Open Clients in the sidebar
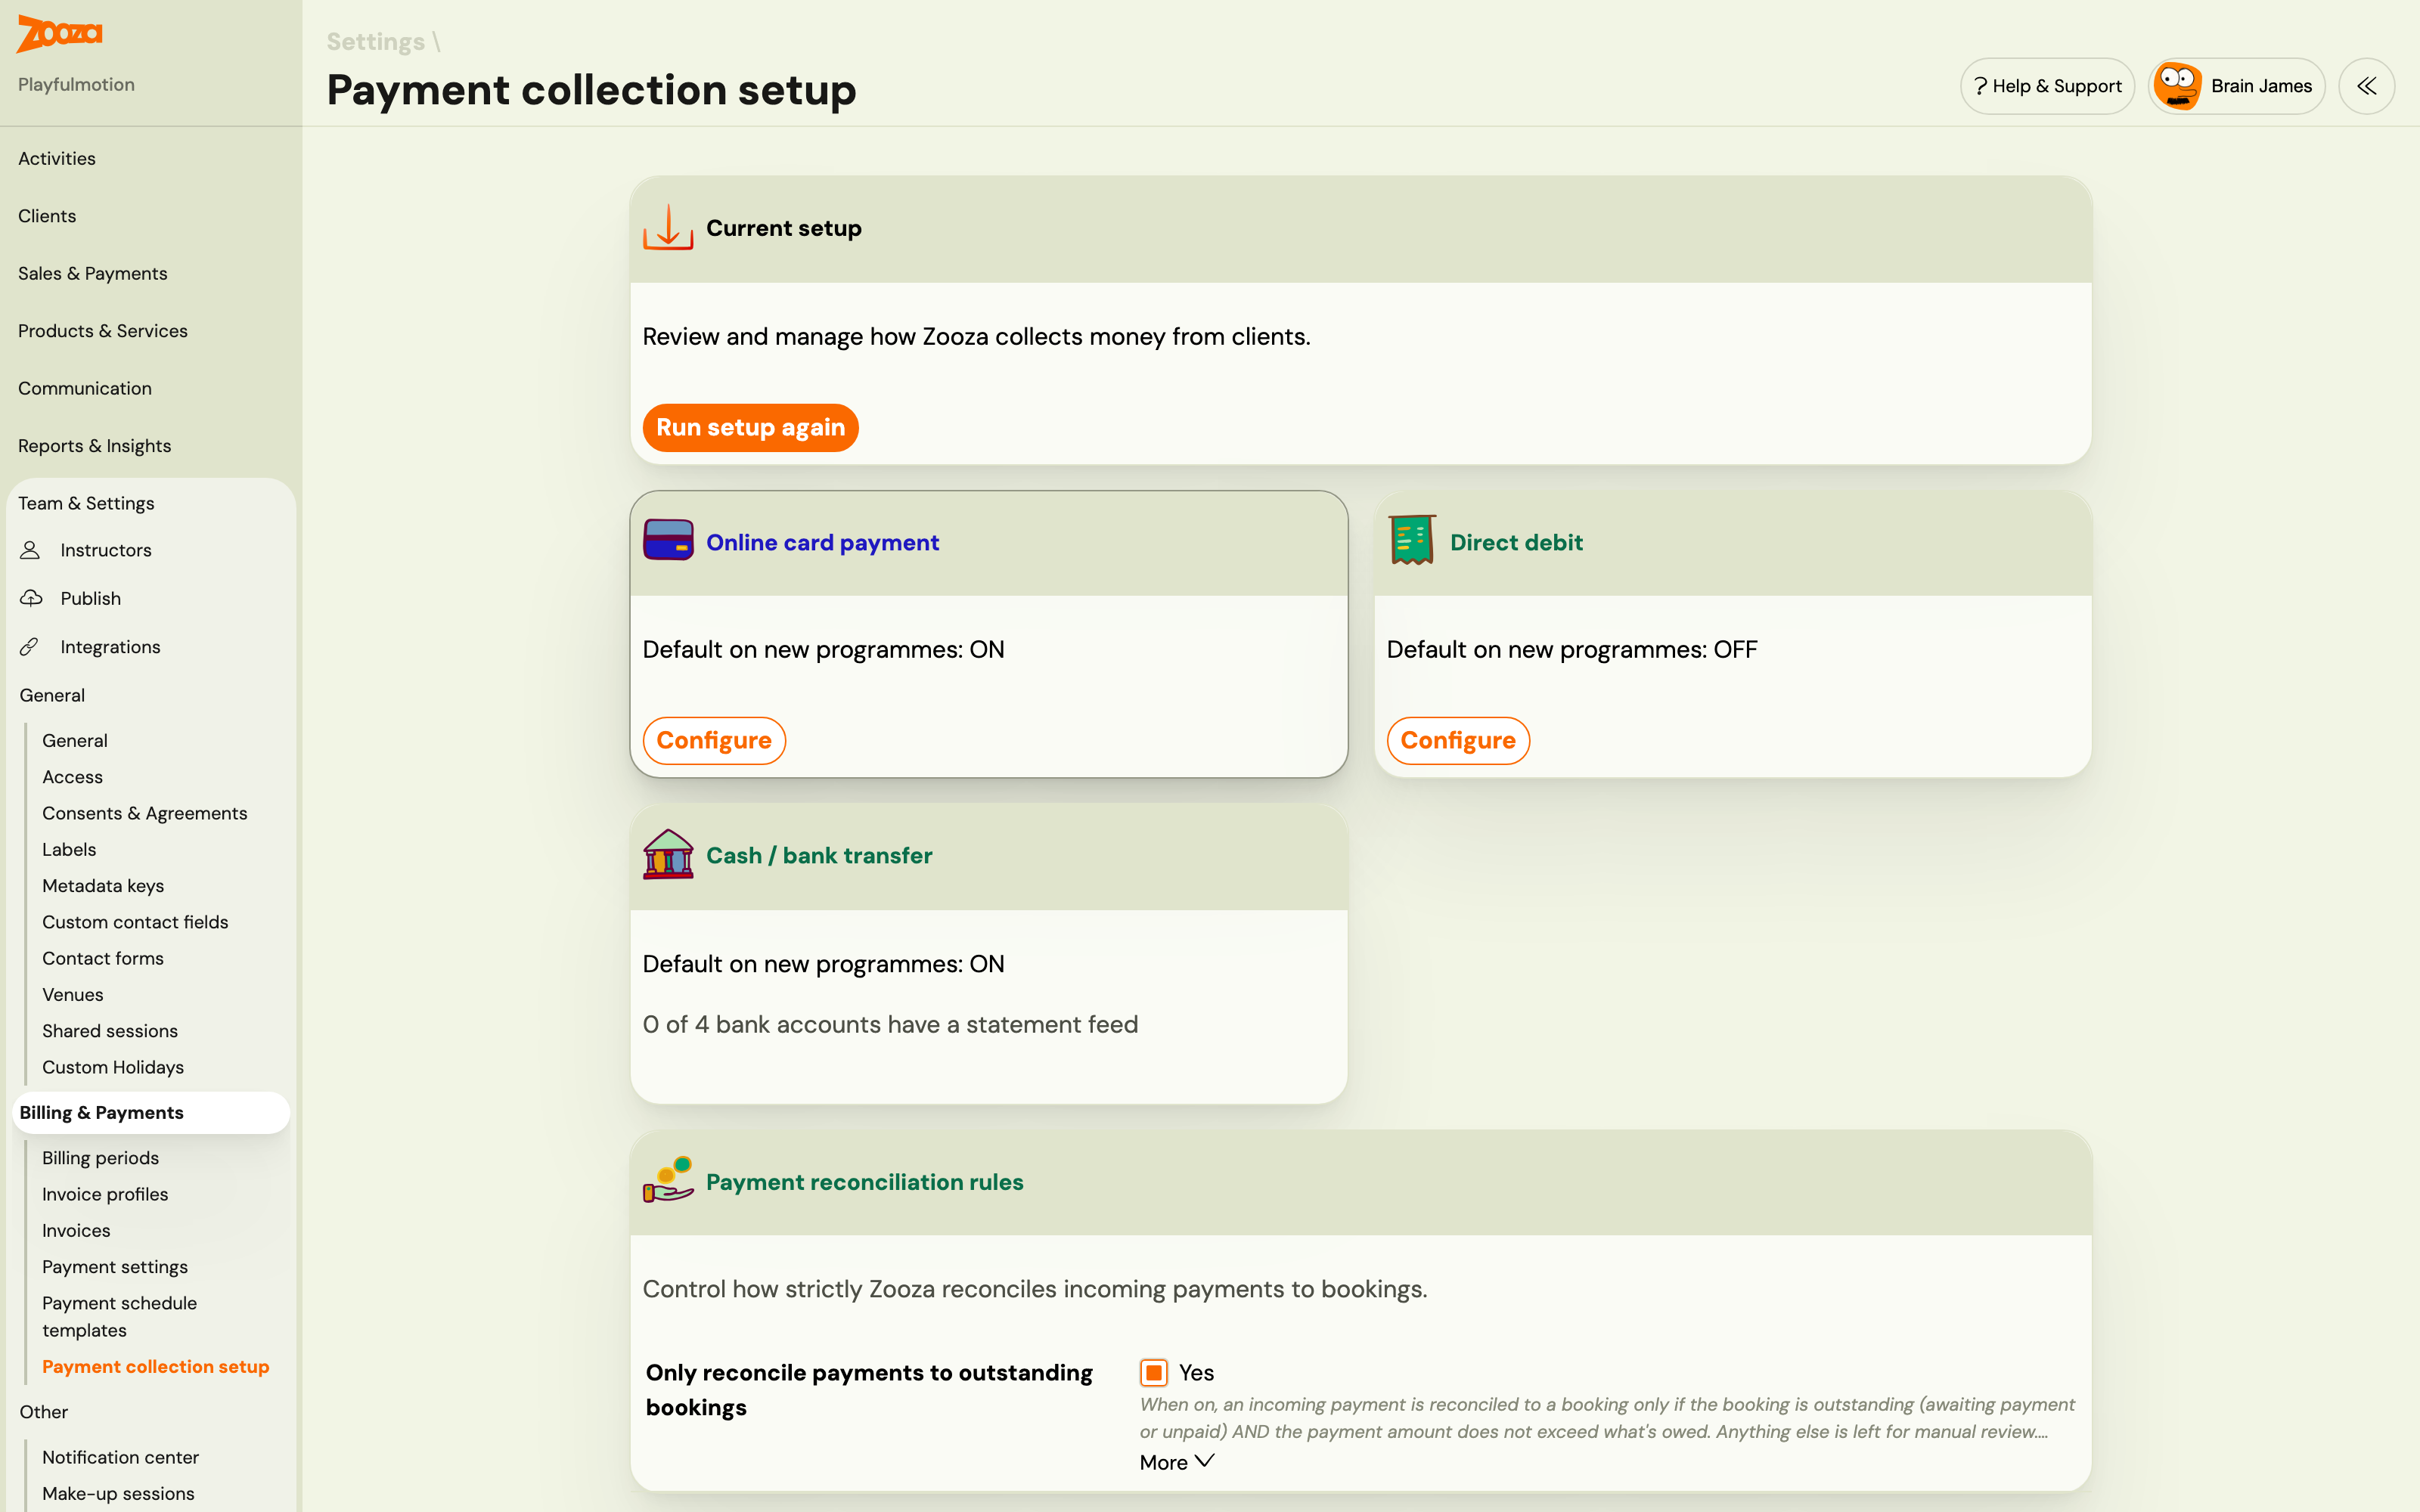Image resolution: width=2420 pixels, height=1512 pixels. pyautogui.click(x=47, y=216)
